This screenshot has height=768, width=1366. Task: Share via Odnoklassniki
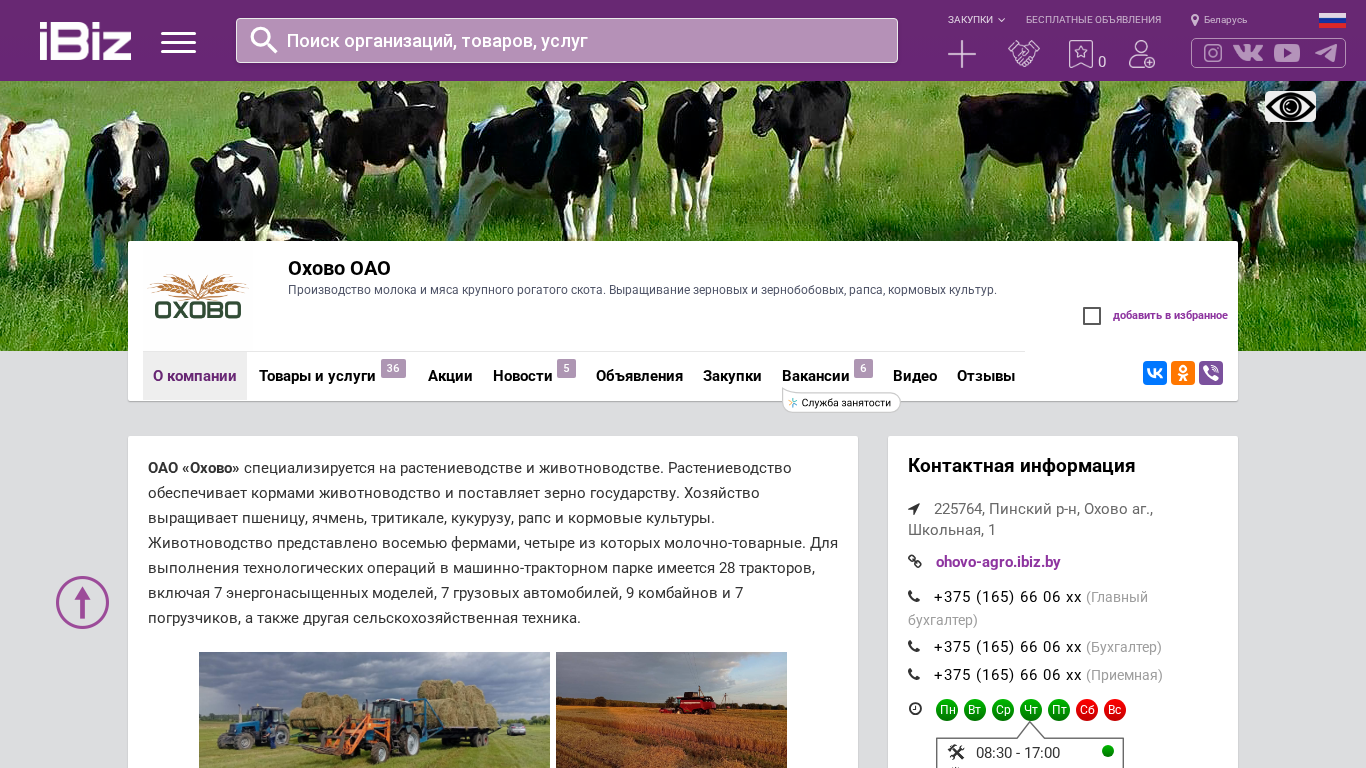1183,373
